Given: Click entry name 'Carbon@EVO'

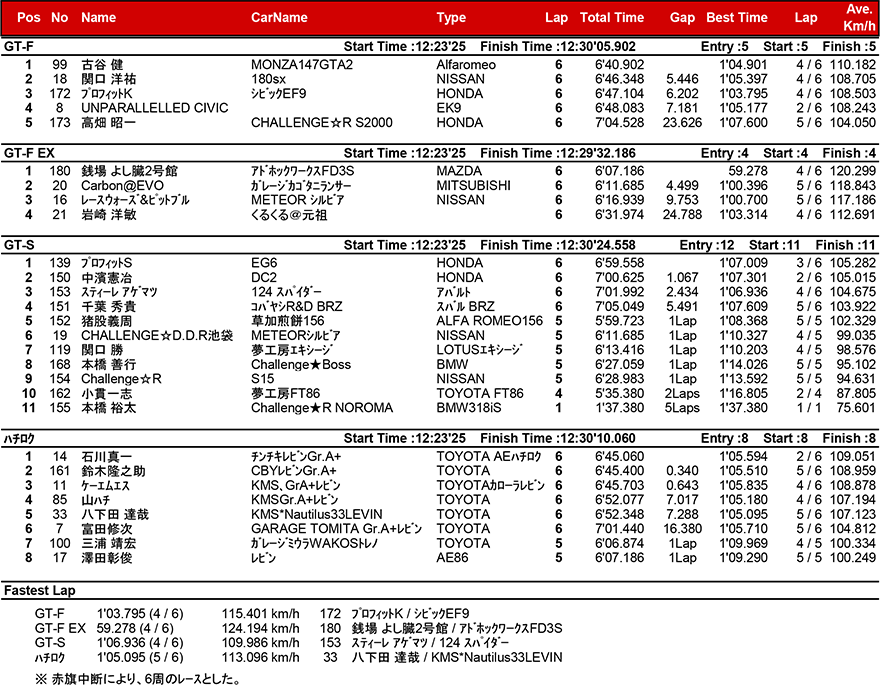Looking at the screenshot, I should pyautogui.click(x=122, y=186).
